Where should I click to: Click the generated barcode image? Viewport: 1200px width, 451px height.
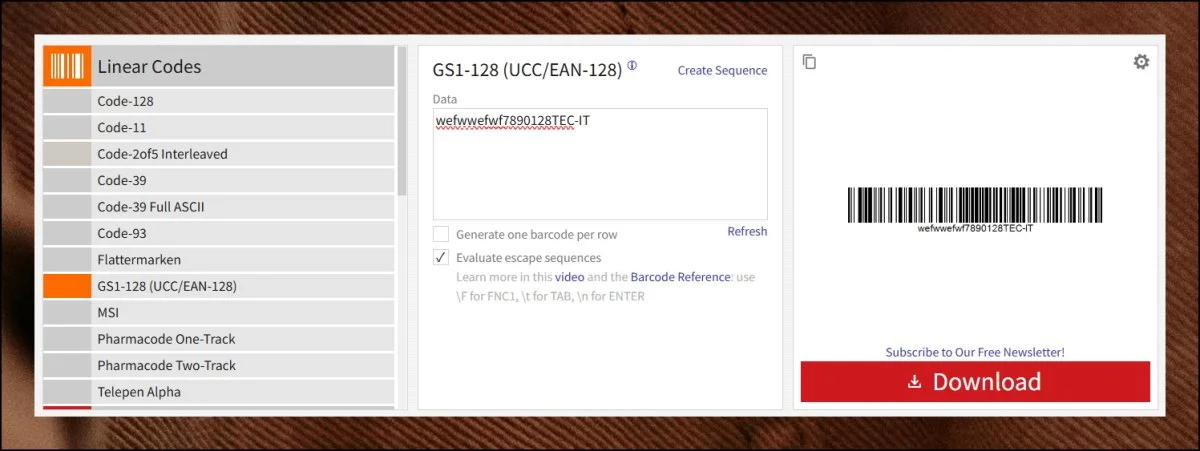tap(975, 205)
